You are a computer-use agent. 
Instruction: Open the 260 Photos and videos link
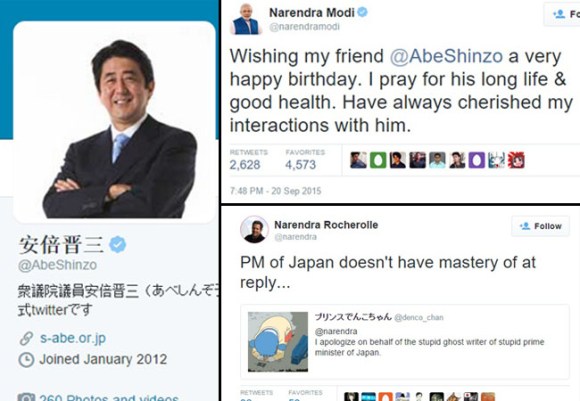109,397
